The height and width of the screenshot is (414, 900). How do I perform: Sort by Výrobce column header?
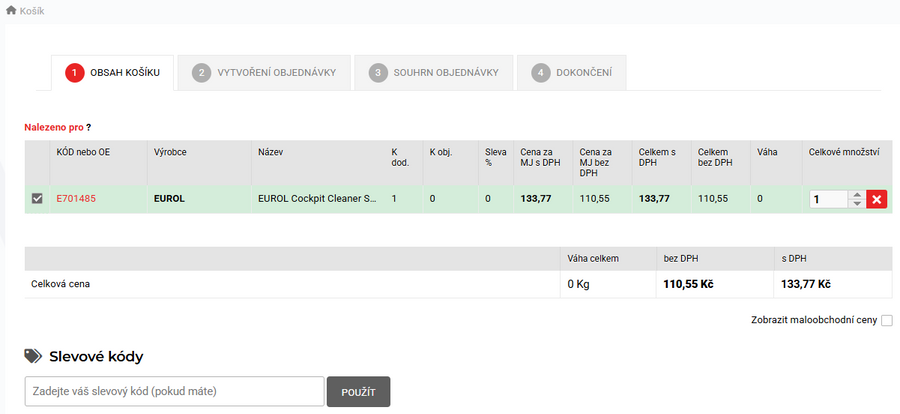(170, 152)
